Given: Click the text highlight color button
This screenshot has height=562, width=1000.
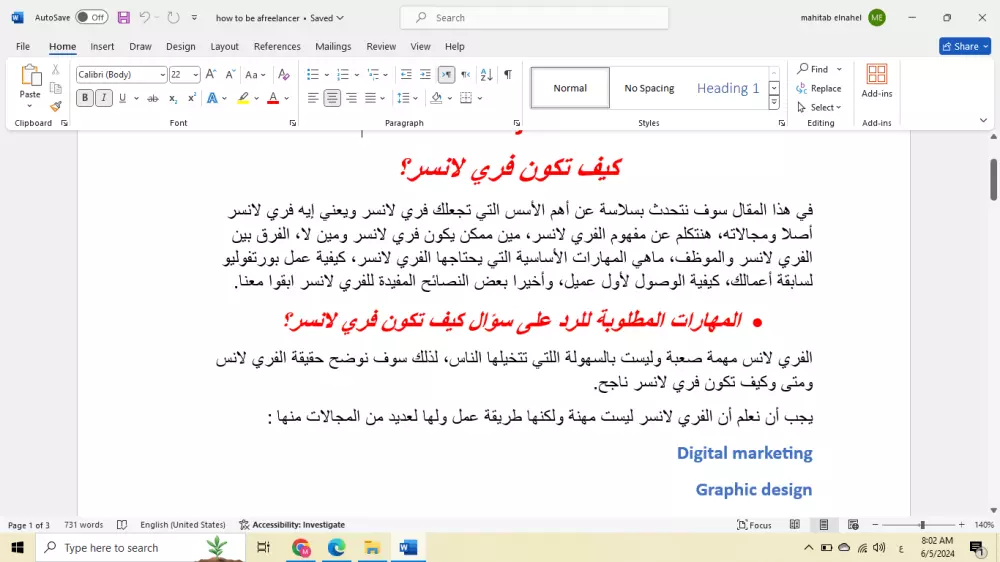Looking at the screenshot, I should click(243, 98).
